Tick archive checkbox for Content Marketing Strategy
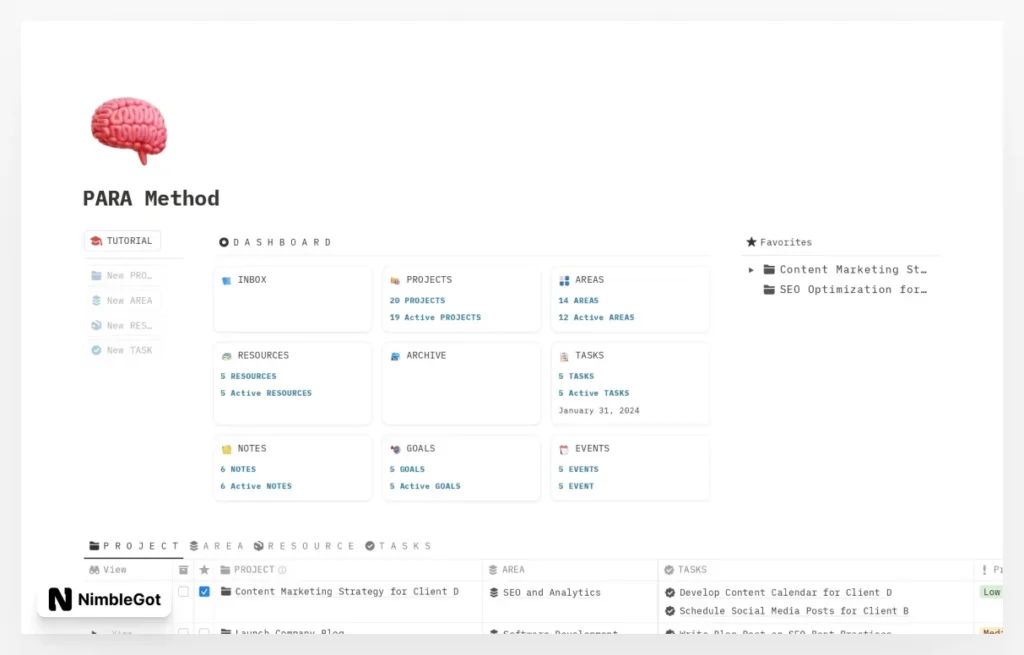Image resolution: width=1024 pixels, height=655 pixels. pos(183,592)
